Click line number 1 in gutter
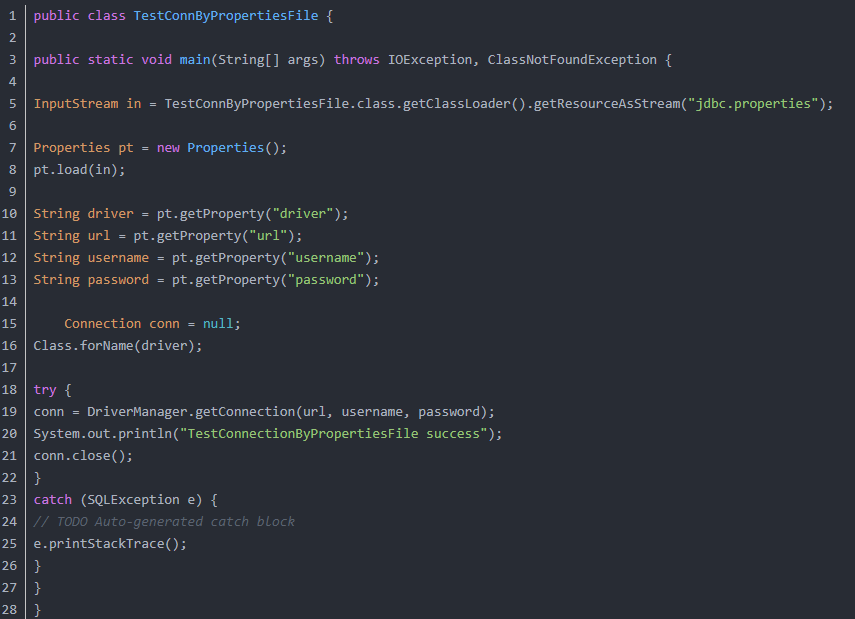This screenshot has height=619, width=855. click(12, 16)
